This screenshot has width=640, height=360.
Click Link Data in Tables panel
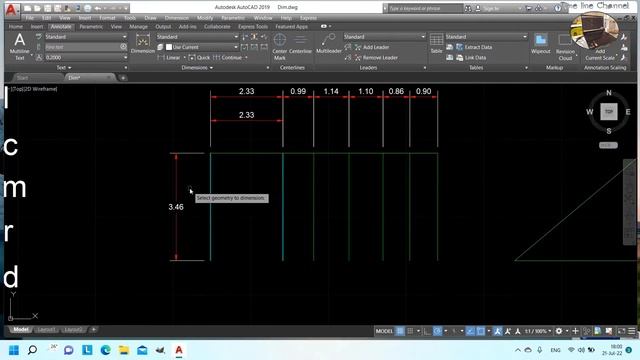471,58
